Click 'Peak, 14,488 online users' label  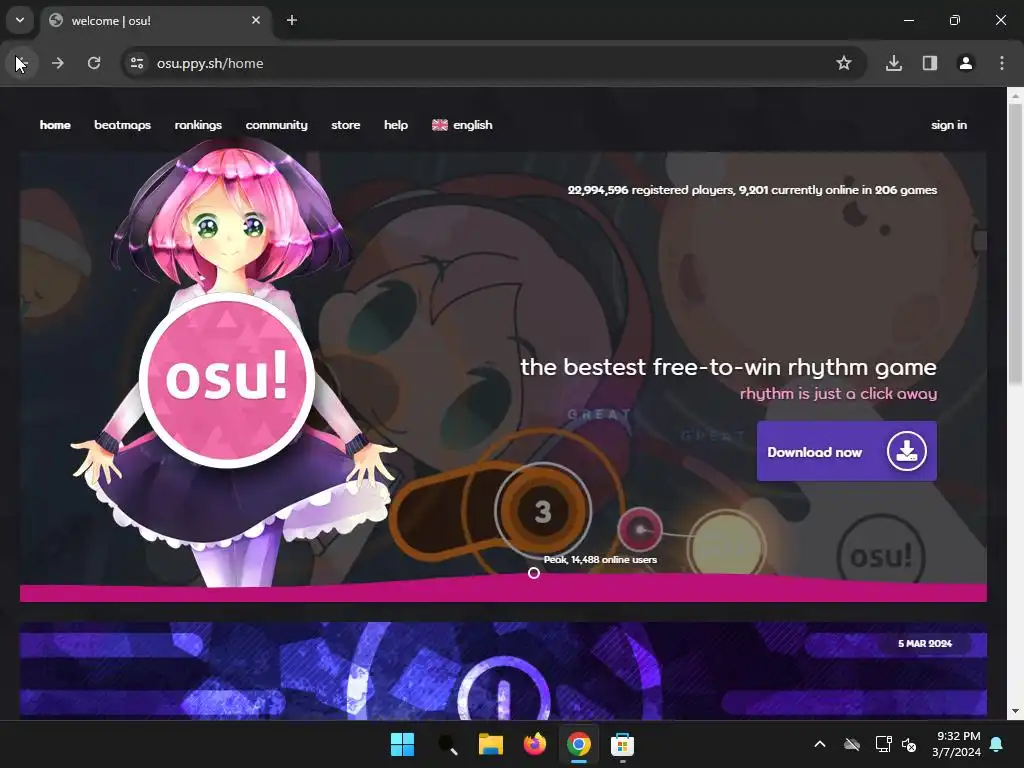coord(600,560)
